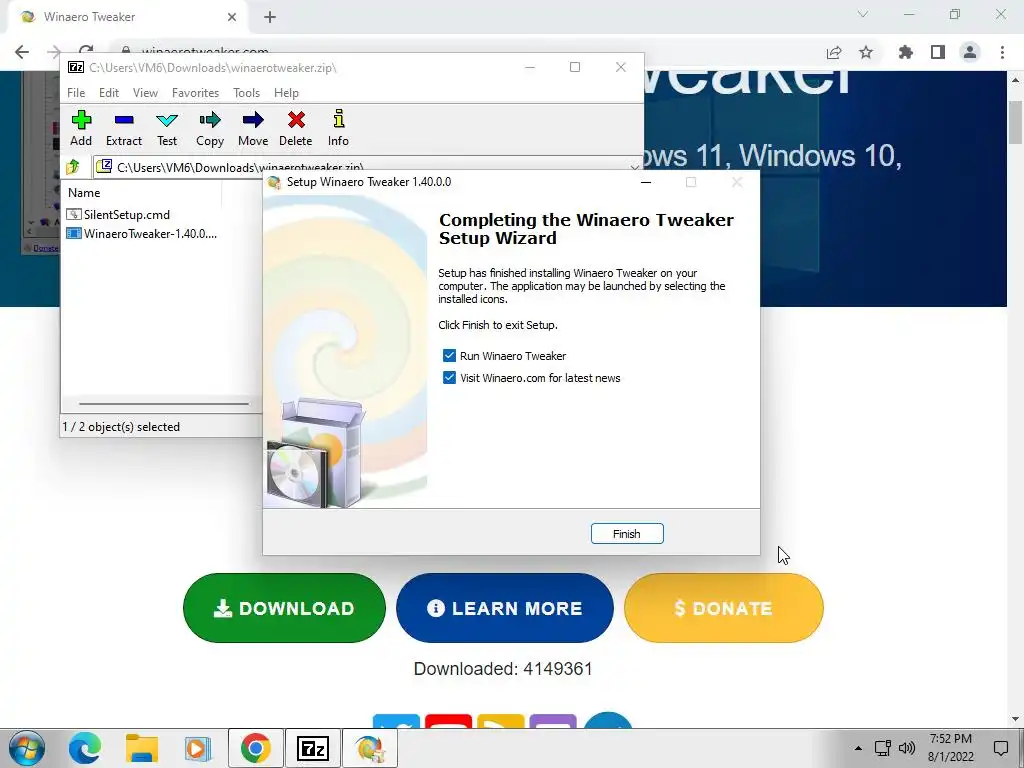Switch to 7-Zip in taskbar
The image size is (1024, 768).
coord(312,748)
